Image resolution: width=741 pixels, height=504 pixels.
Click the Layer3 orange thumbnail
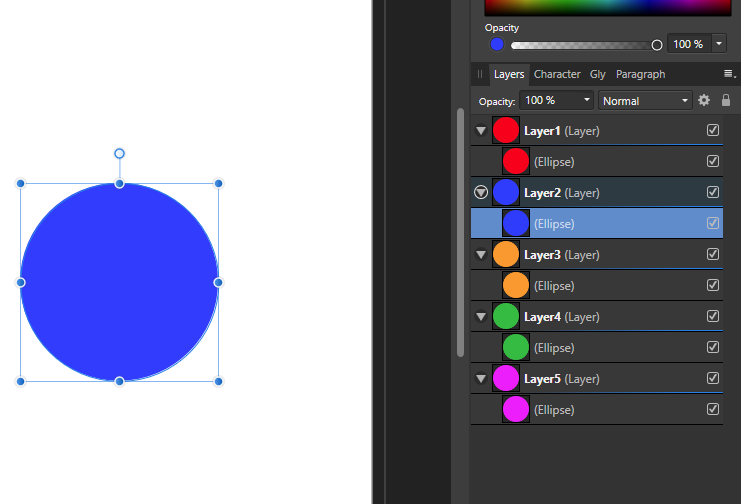[506, 254]
